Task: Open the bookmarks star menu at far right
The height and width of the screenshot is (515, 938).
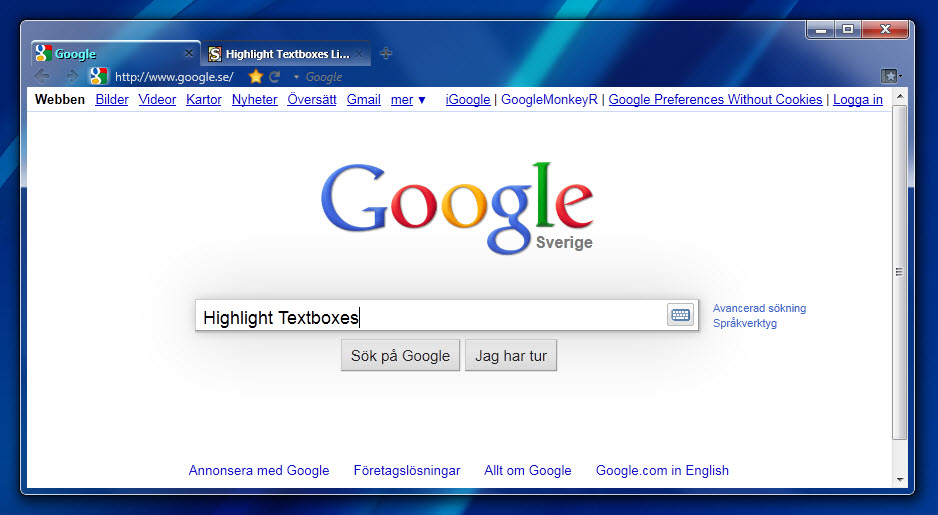Action: [x=891, y=76]
